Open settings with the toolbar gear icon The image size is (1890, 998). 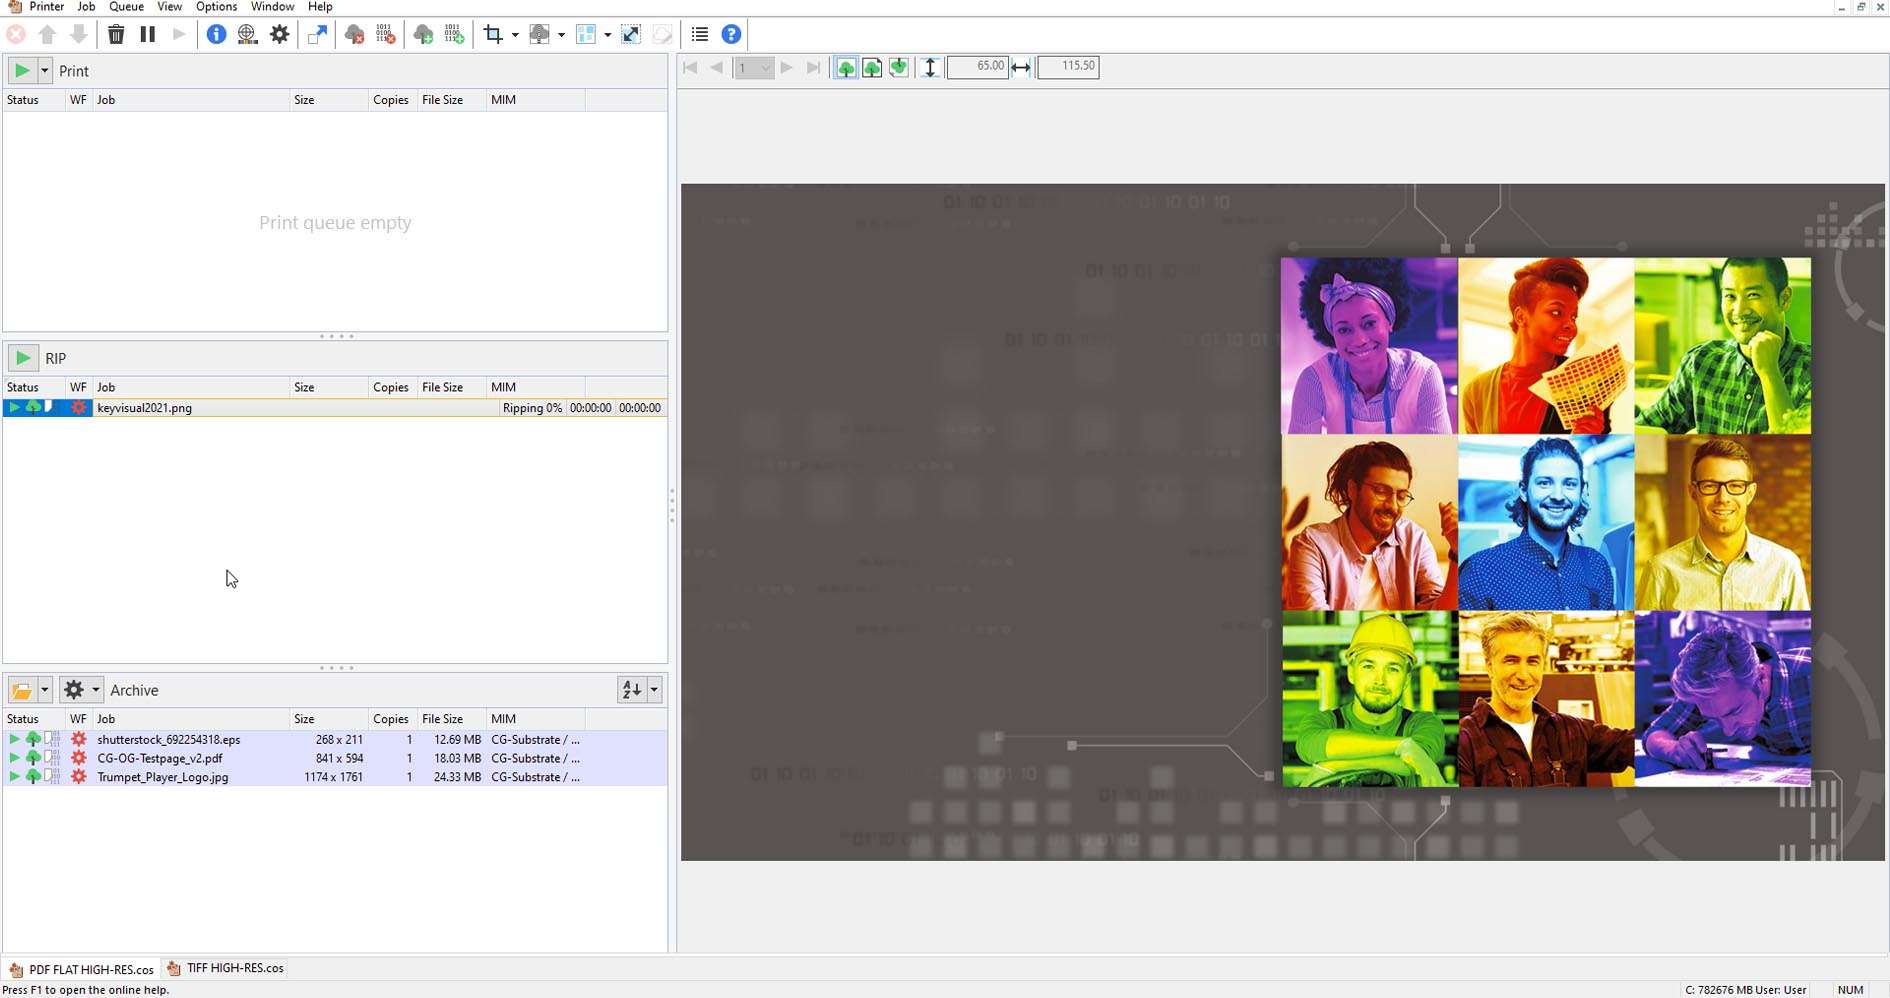[280, 35]
